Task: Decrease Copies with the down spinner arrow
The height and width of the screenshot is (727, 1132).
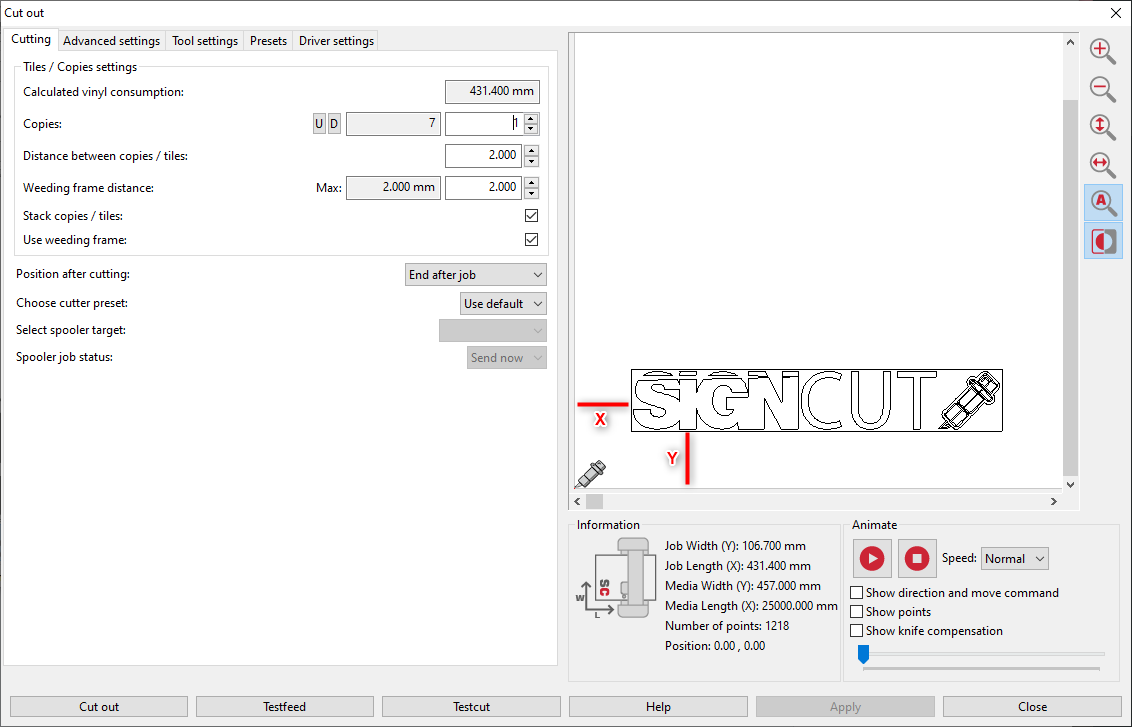Action: 531,129
